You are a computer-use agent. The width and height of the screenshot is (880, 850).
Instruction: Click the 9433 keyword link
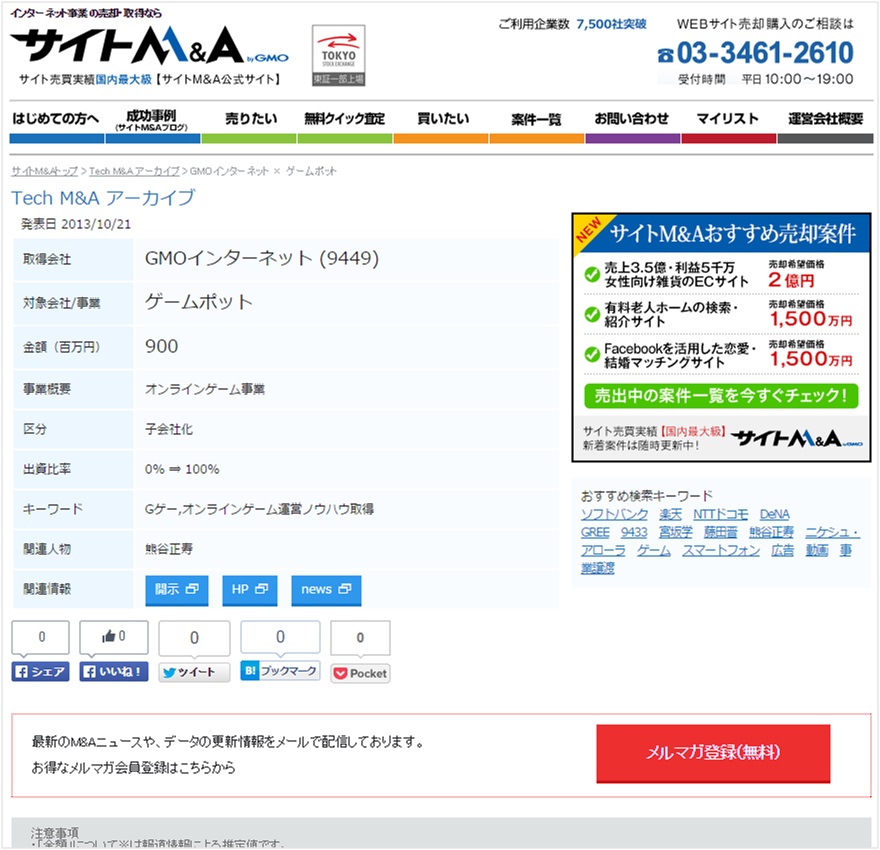click(634, 532)
